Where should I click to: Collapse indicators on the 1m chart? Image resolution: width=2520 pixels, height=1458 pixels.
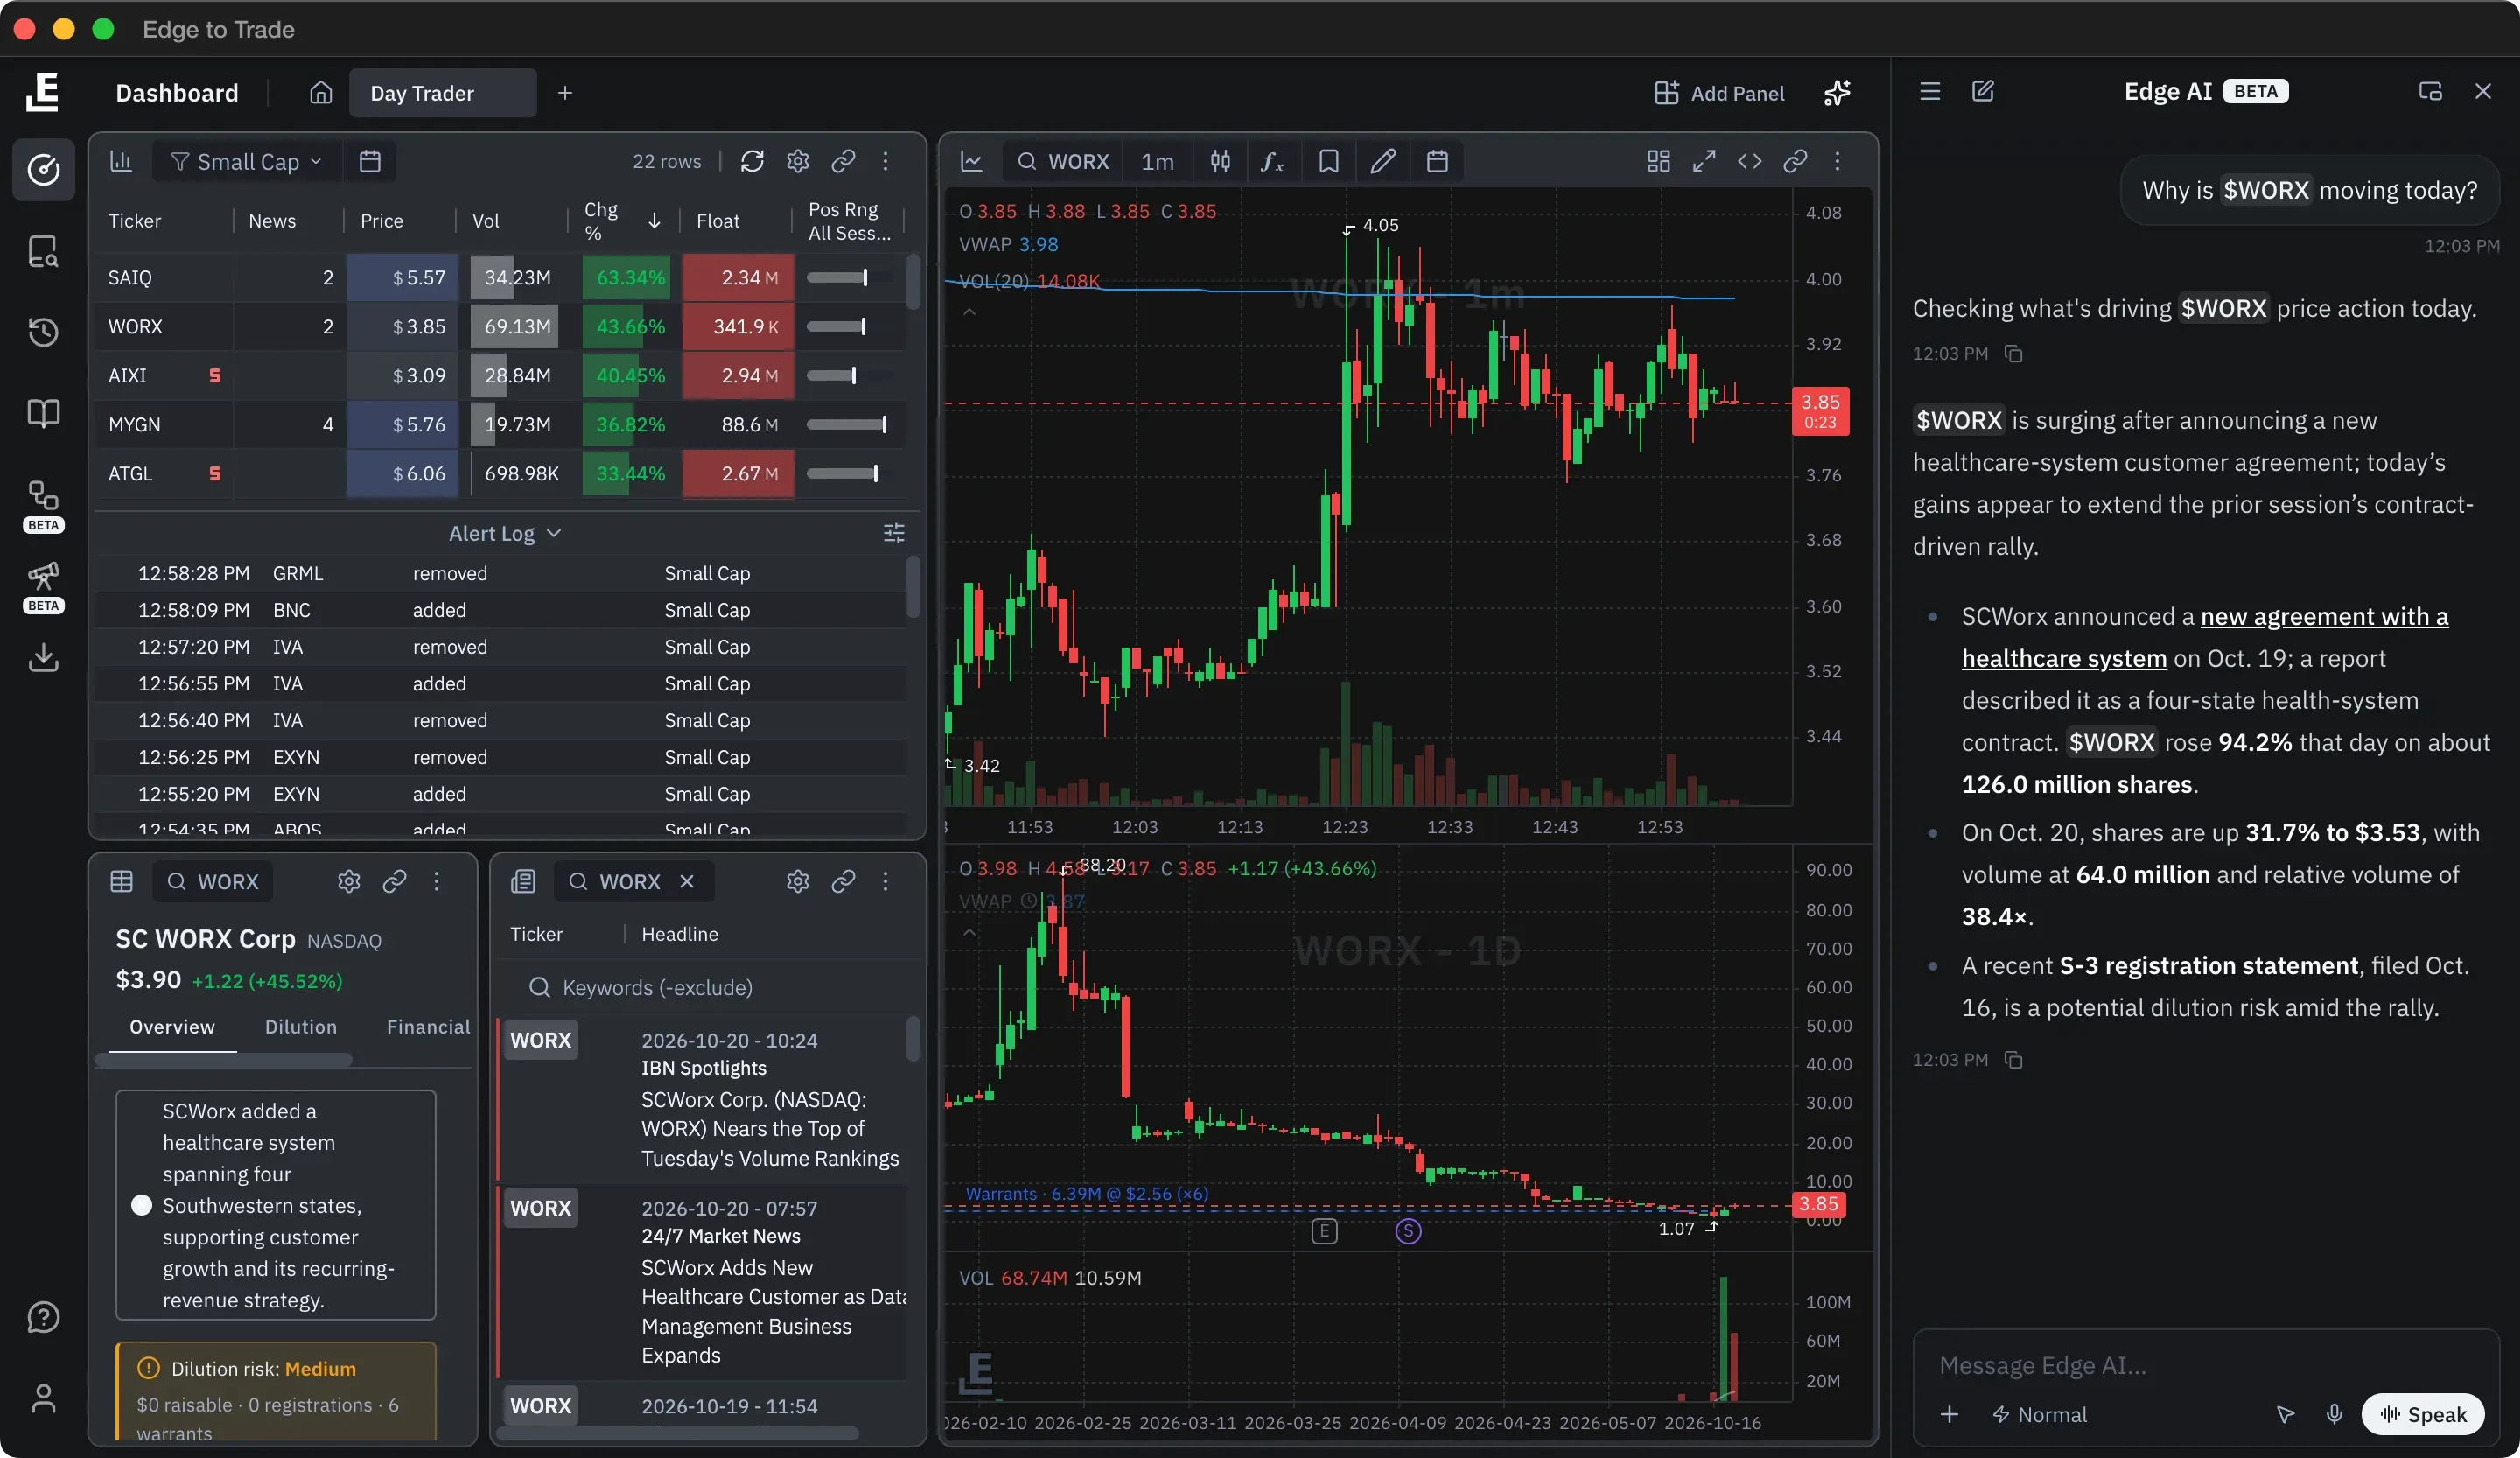click(969, 312)
